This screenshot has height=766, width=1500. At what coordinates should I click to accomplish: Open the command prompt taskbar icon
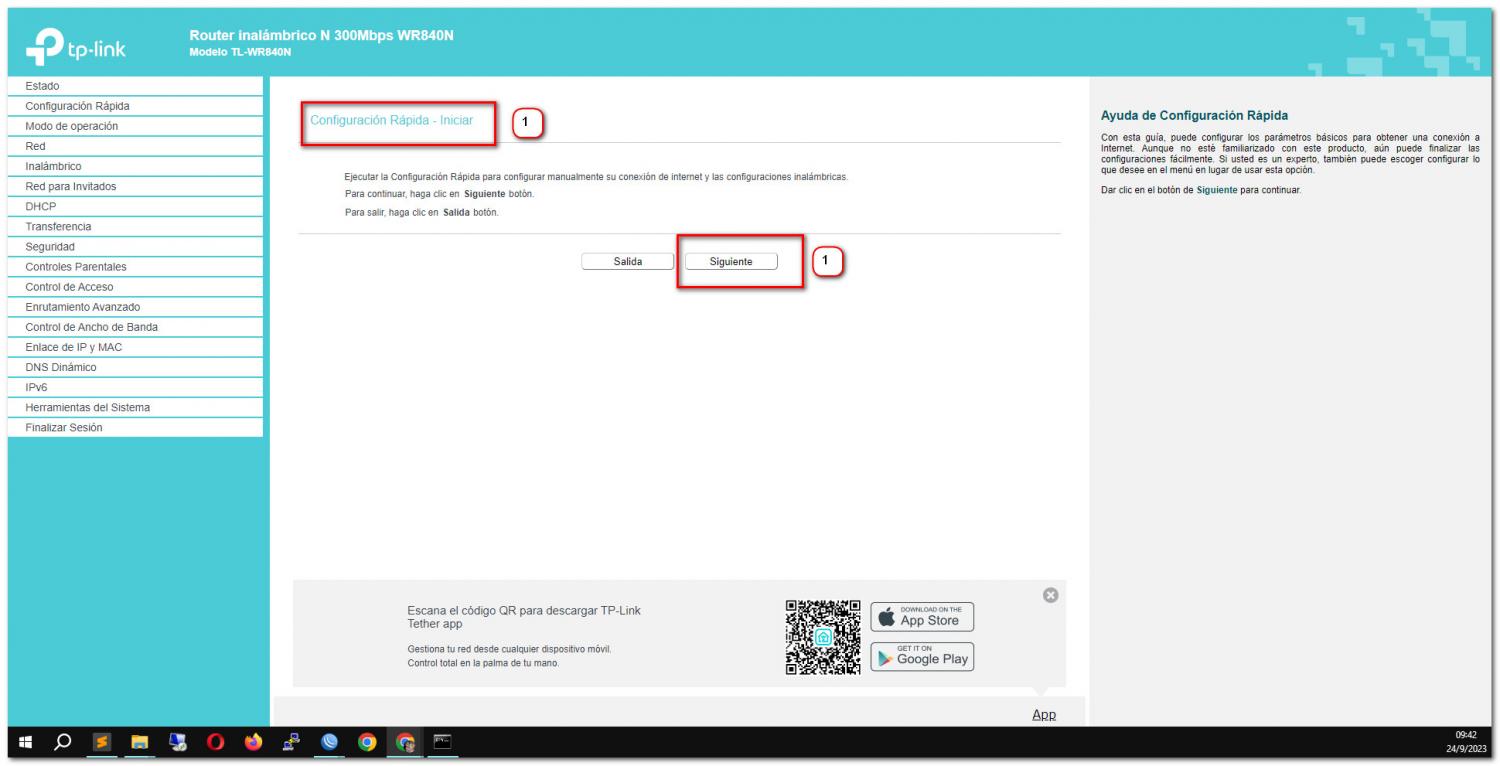442,742
